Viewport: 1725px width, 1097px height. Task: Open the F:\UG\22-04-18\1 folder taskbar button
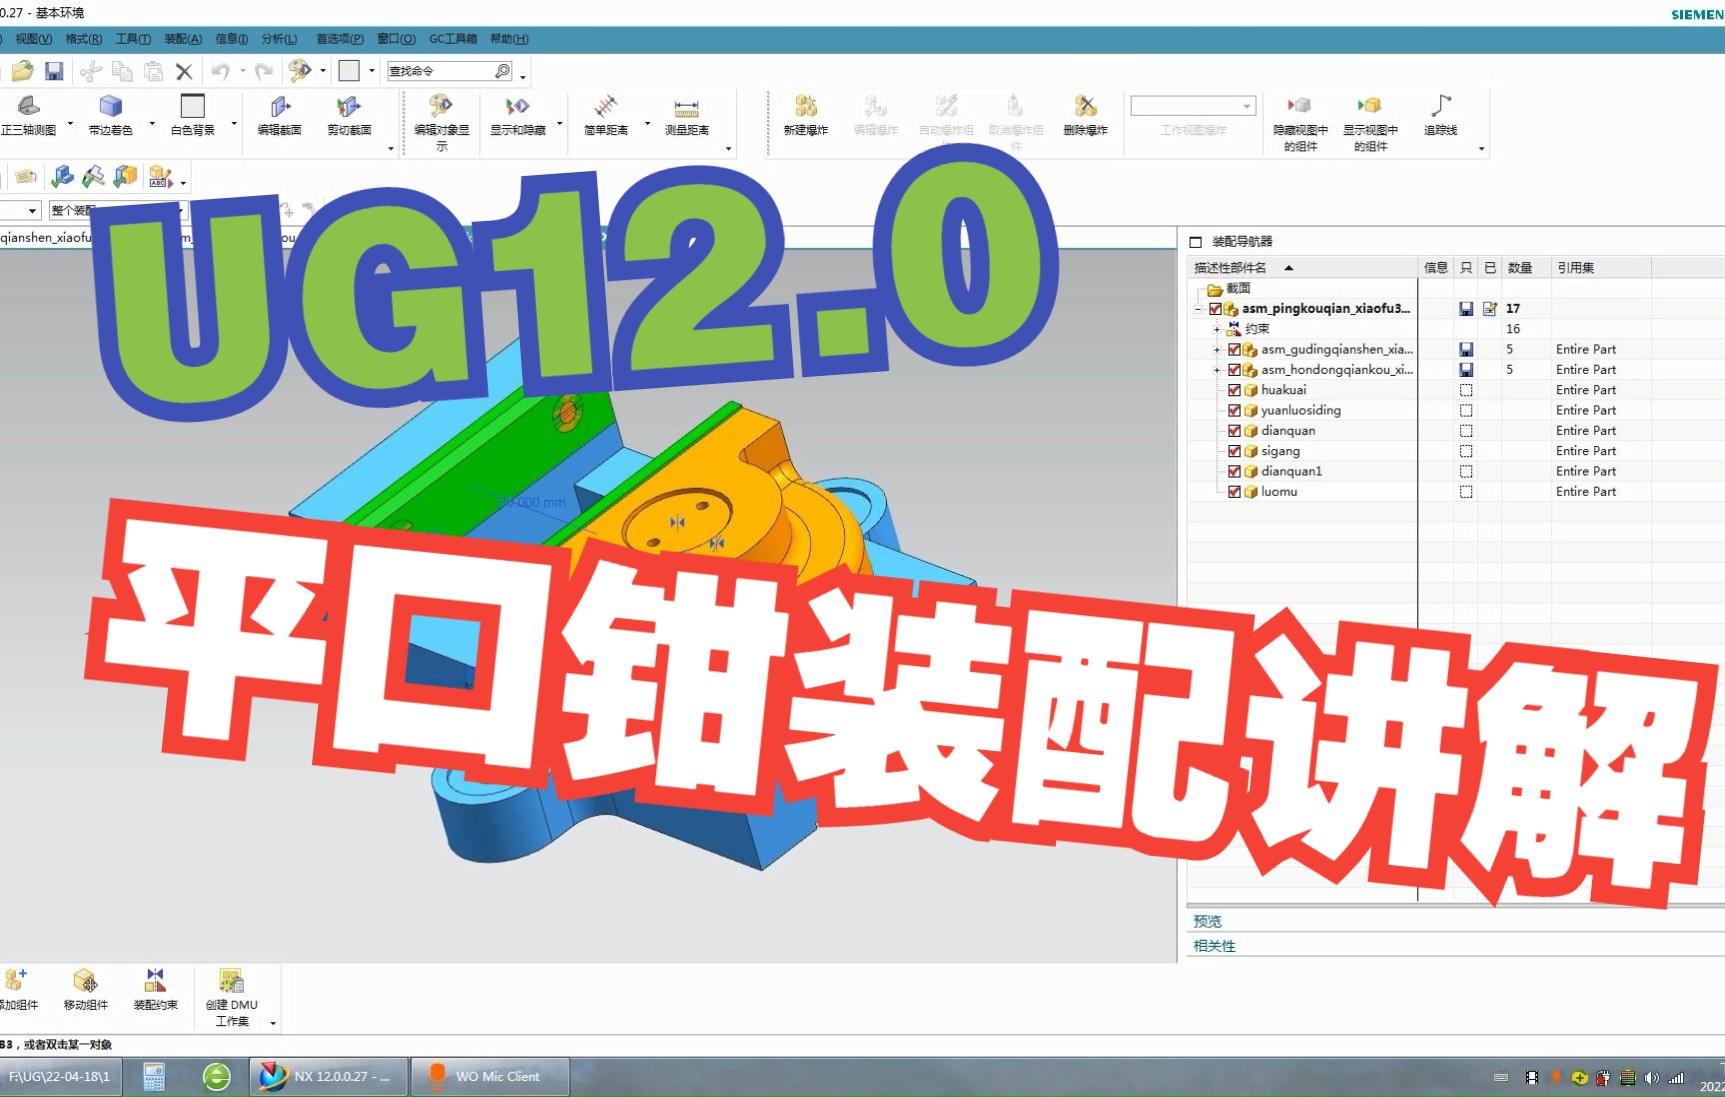click(60, 1077)
